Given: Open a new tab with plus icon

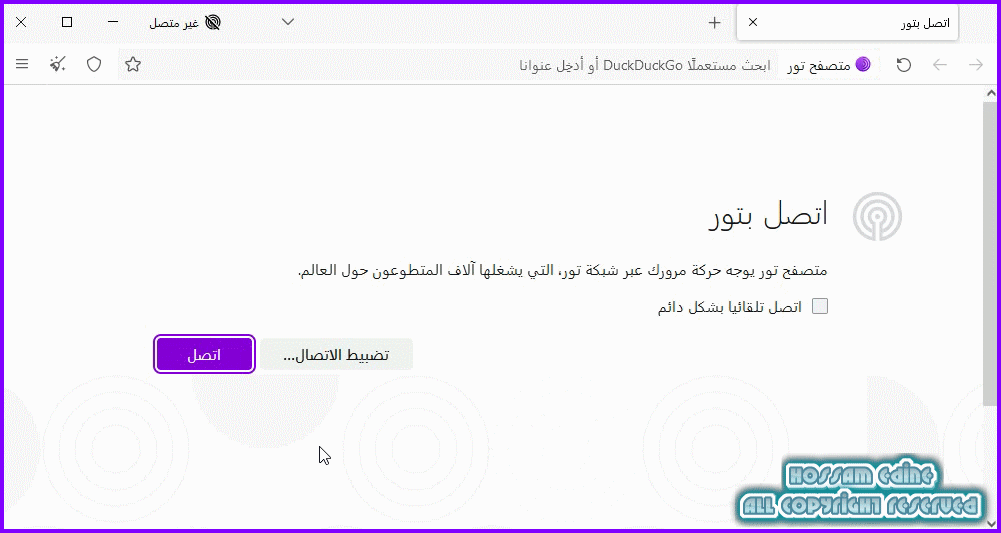Looking at the screenshot, I should (x=714, y=23).
